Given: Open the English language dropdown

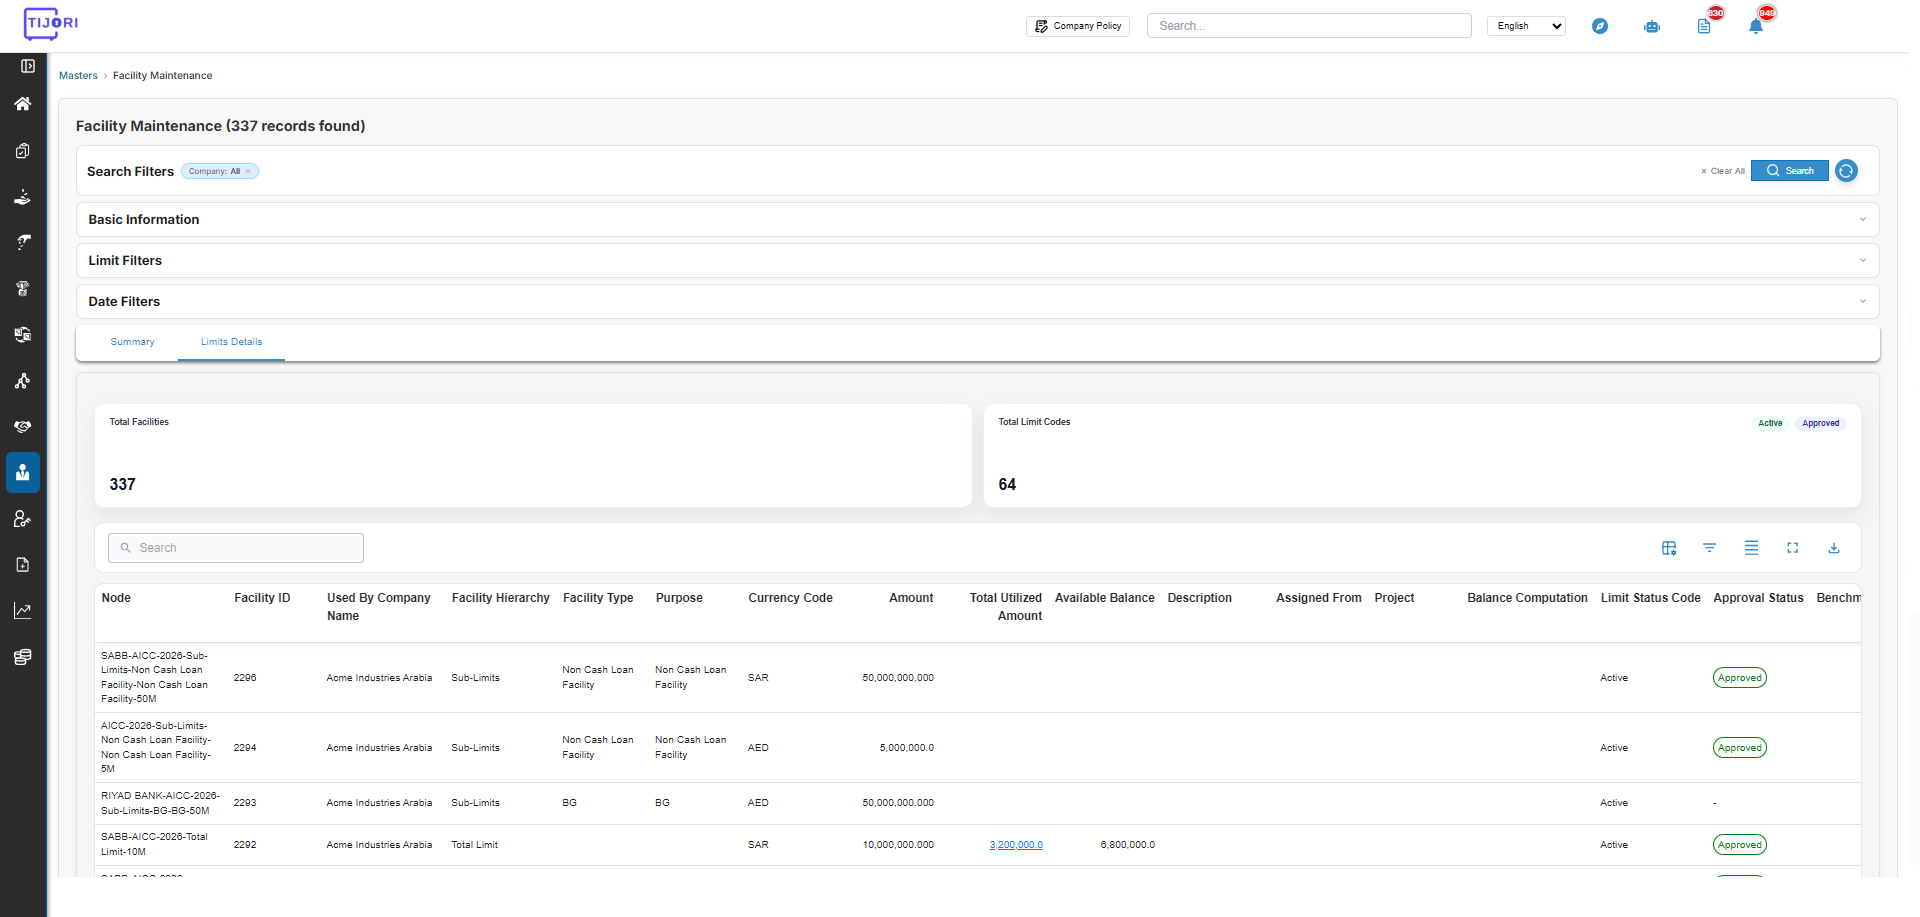Looking at the screenshot, I should pyautogui.click(x=1526, y=26).
